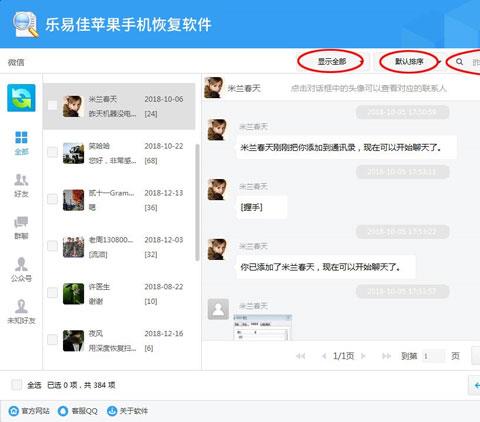Go to previous page arrow
This screenshot has height=422, width=480.
click(x=324, y=356)
